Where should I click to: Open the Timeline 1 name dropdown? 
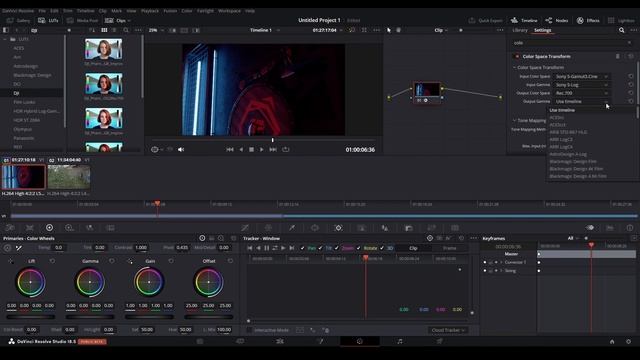265,30
